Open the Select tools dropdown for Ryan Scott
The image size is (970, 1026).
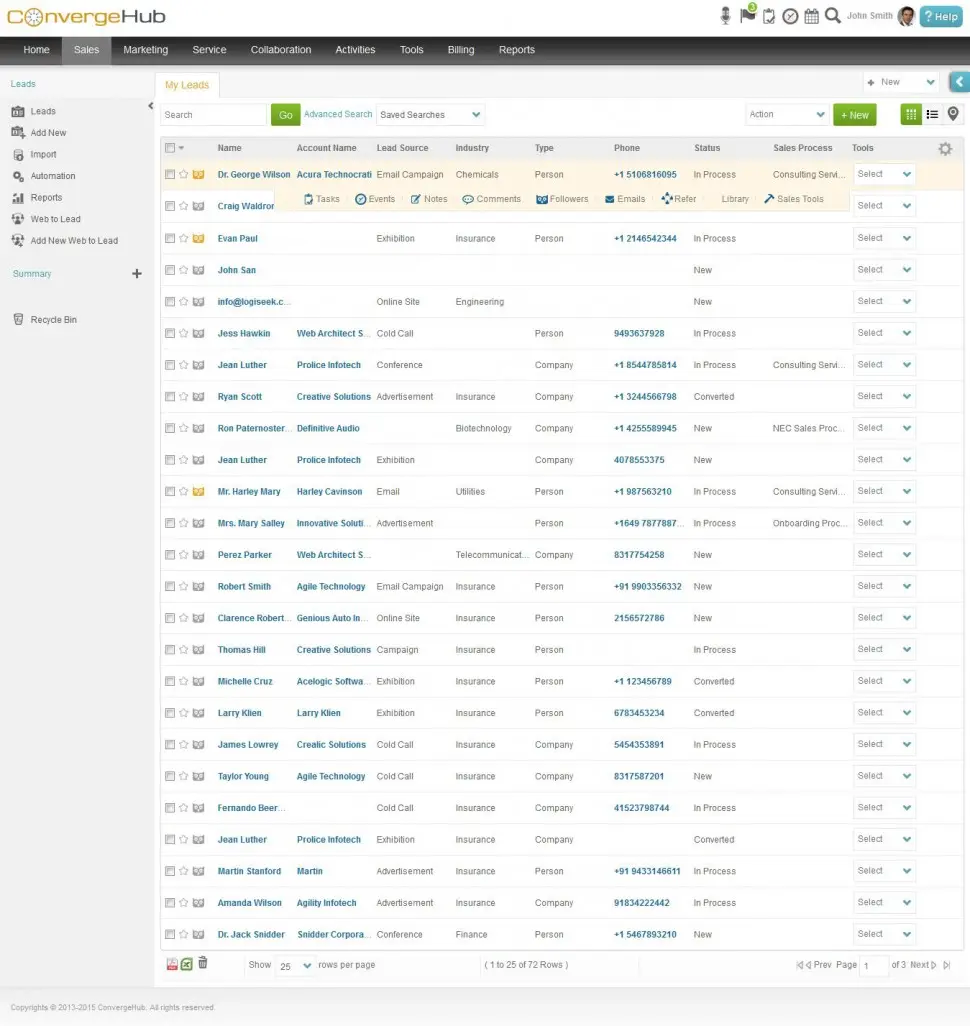884,396
